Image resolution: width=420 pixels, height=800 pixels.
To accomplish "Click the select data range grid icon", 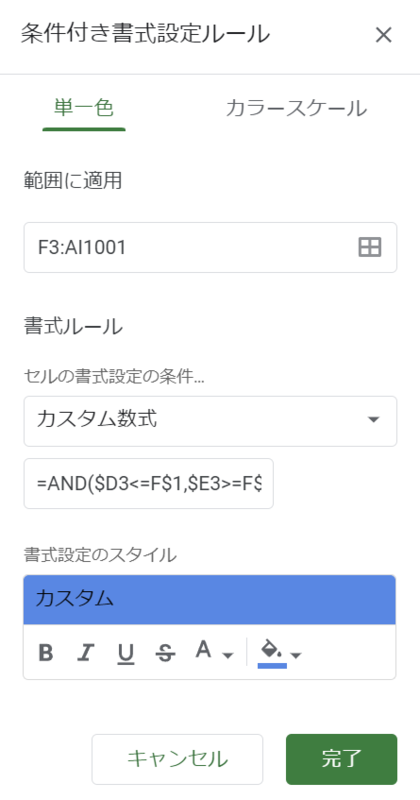I will pos(370,247).
